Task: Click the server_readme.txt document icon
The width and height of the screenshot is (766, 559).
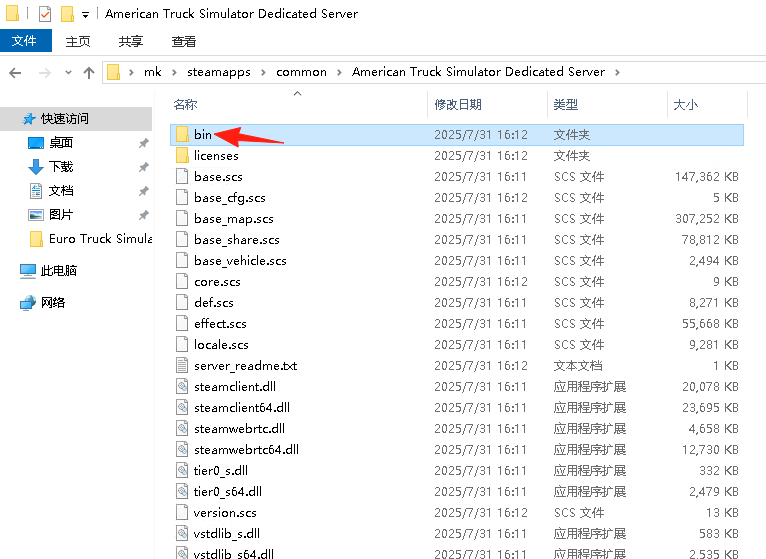Action: (182, 366)
